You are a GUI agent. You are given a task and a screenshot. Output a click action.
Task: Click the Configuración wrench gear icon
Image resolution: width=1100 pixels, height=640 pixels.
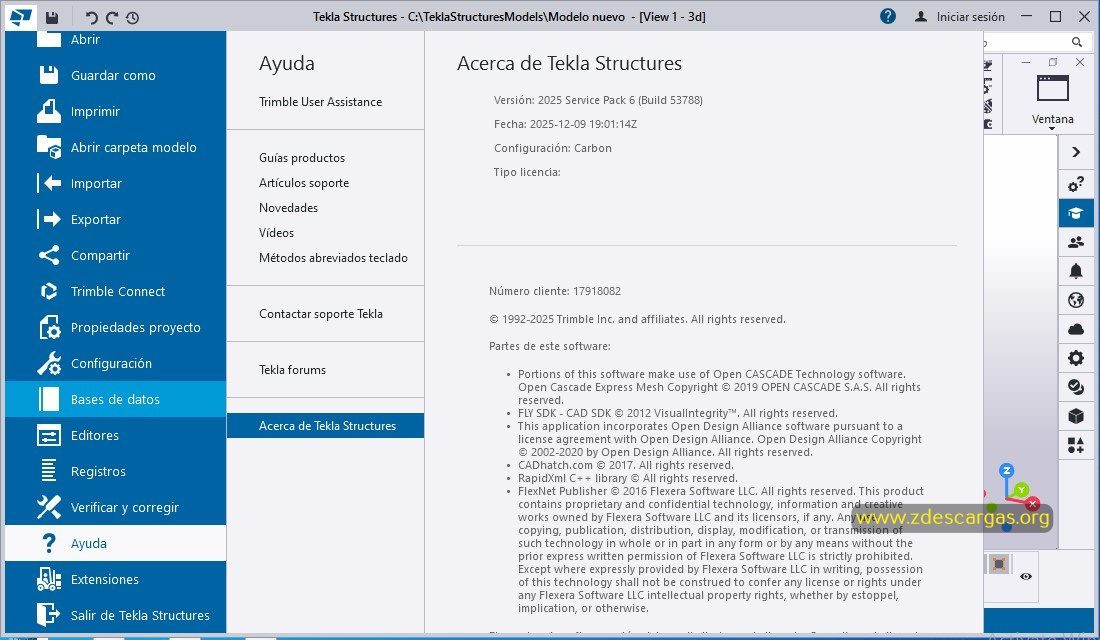[48, 364]
